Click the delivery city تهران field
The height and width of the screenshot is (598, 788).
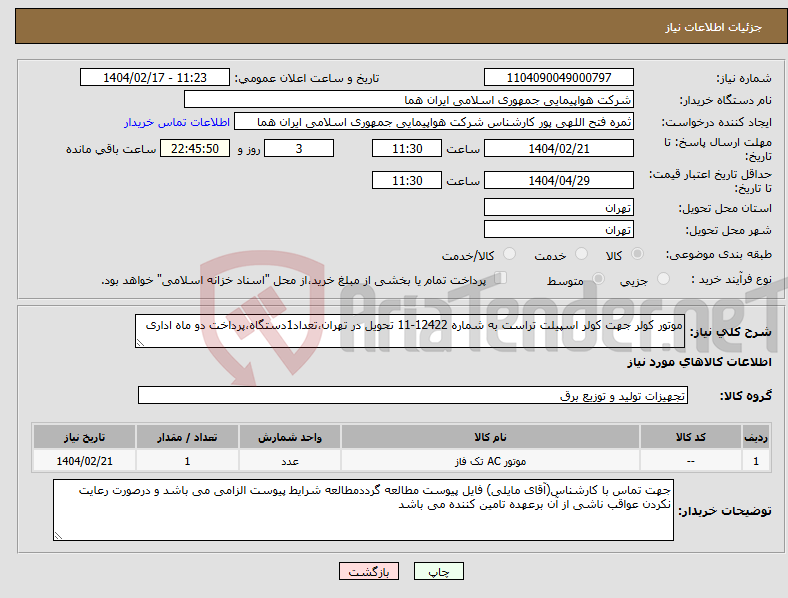tap(559, 229)
